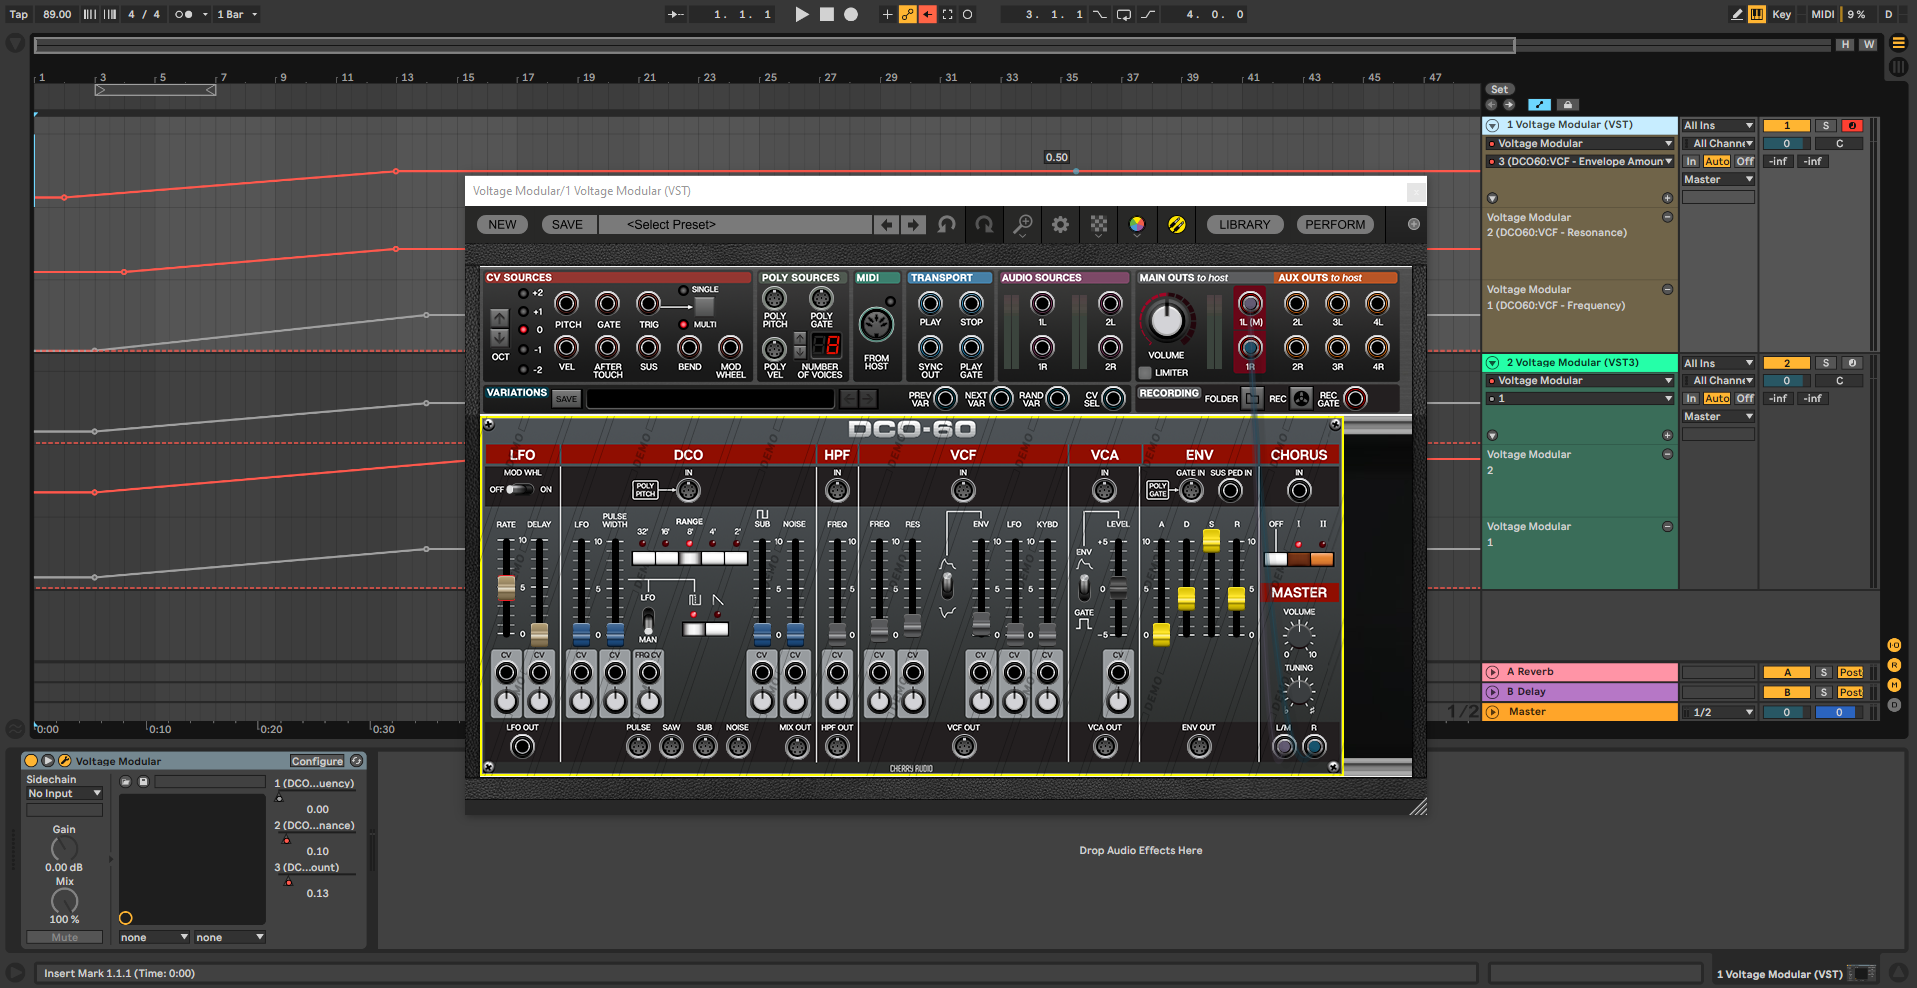Click the MIDI FROM HOST jack
This screenshot has width=1917, height=988.
[x=876, y=325]
